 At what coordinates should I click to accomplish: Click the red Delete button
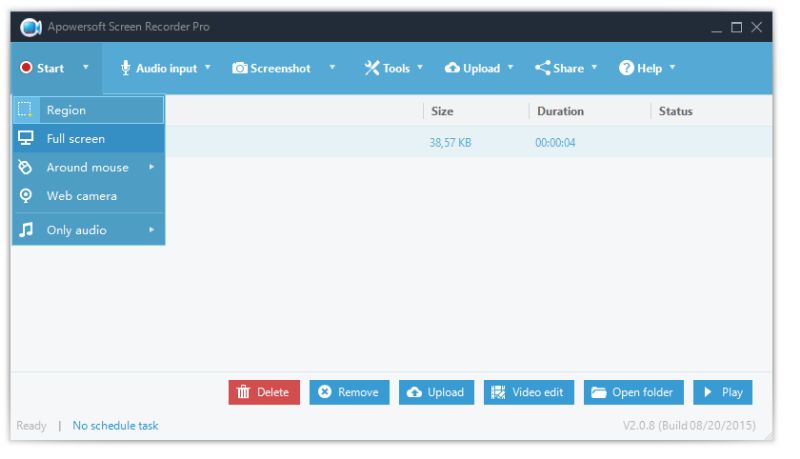coord(264,392)
